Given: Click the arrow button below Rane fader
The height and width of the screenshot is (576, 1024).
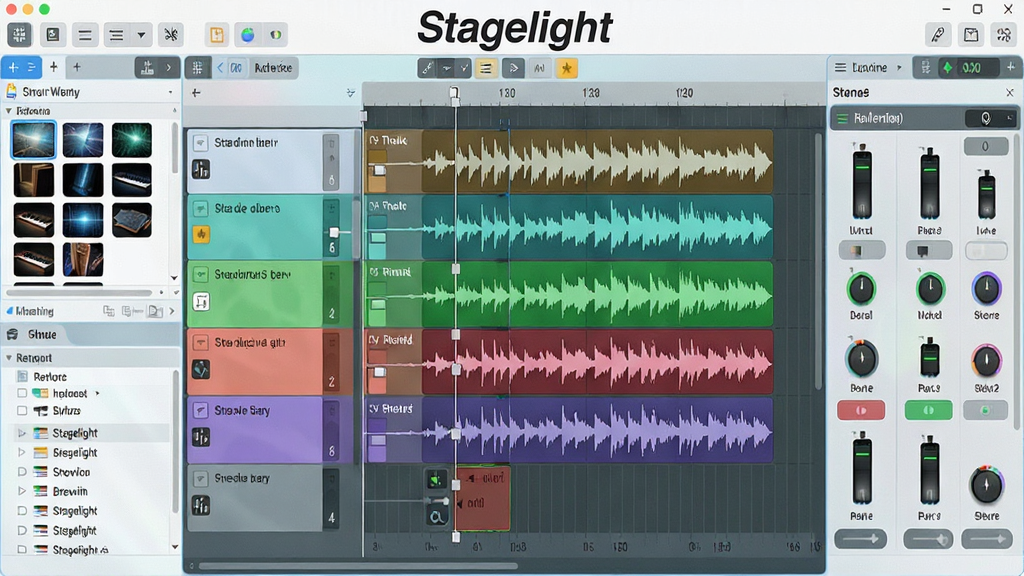Looking at the screenshot, I should tap(861, 539).
